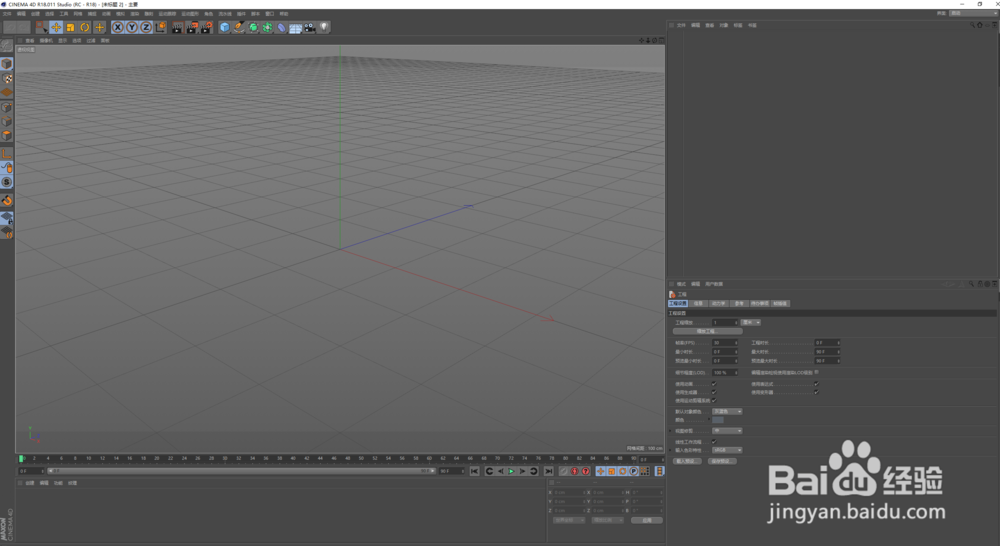Toggle Enable Snap magnet icon
Screen dimensions: 1000x546
6,200
